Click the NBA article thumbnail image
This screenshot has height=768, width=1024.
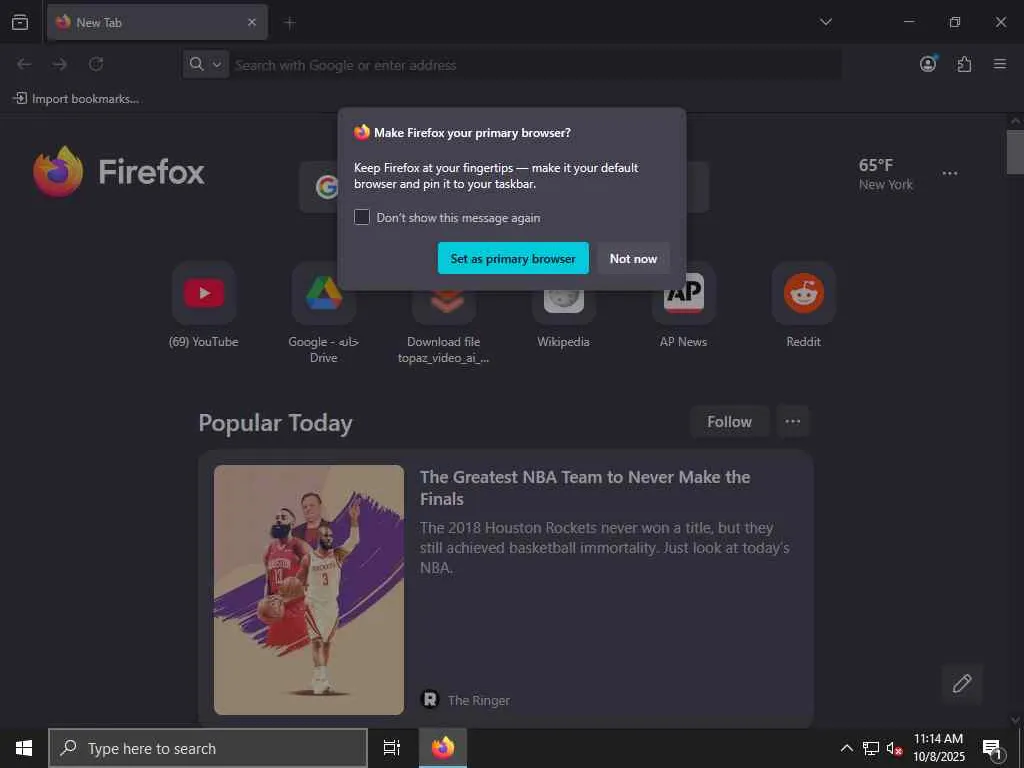click(309, 590)
